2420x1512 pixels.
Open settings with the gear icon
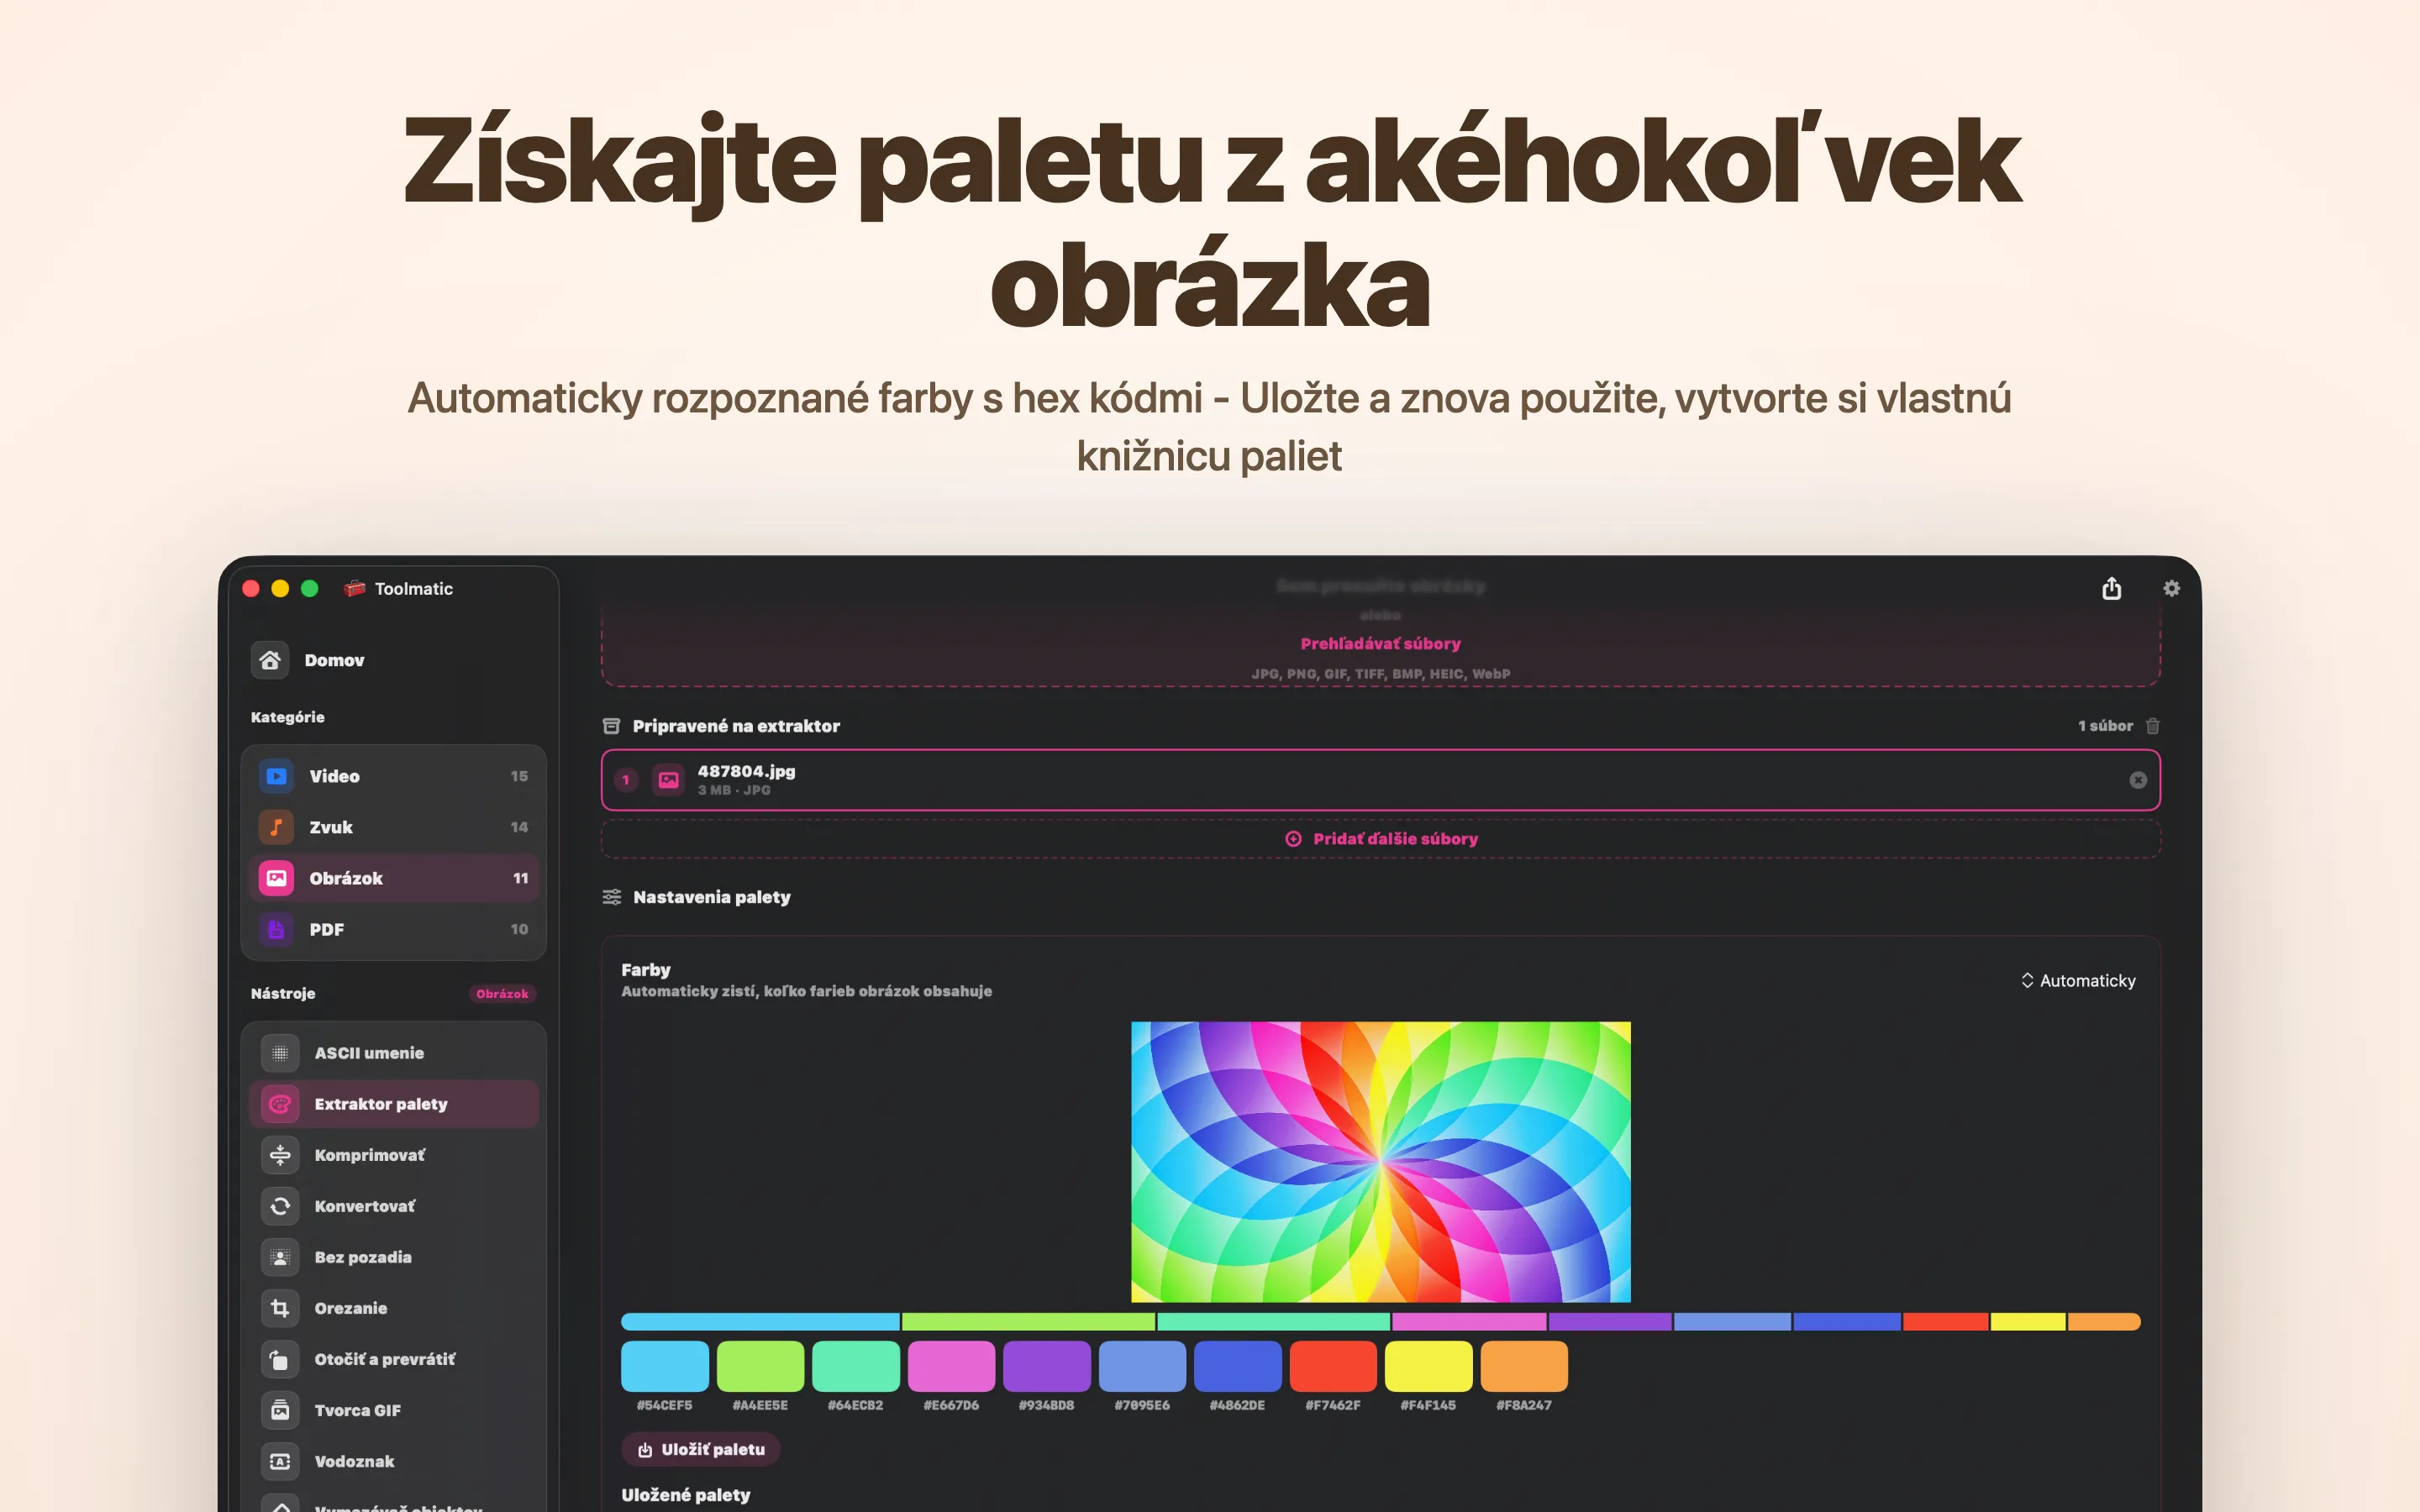2171,589
